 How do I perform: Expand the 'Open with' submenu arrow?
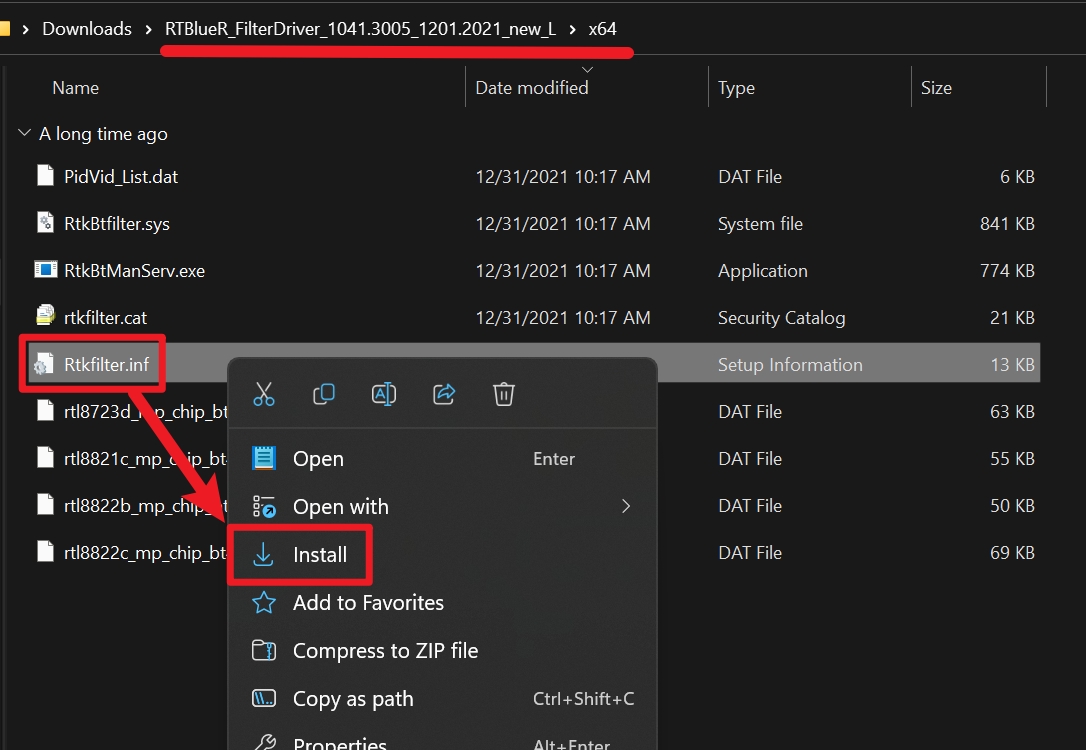[626, 506]
